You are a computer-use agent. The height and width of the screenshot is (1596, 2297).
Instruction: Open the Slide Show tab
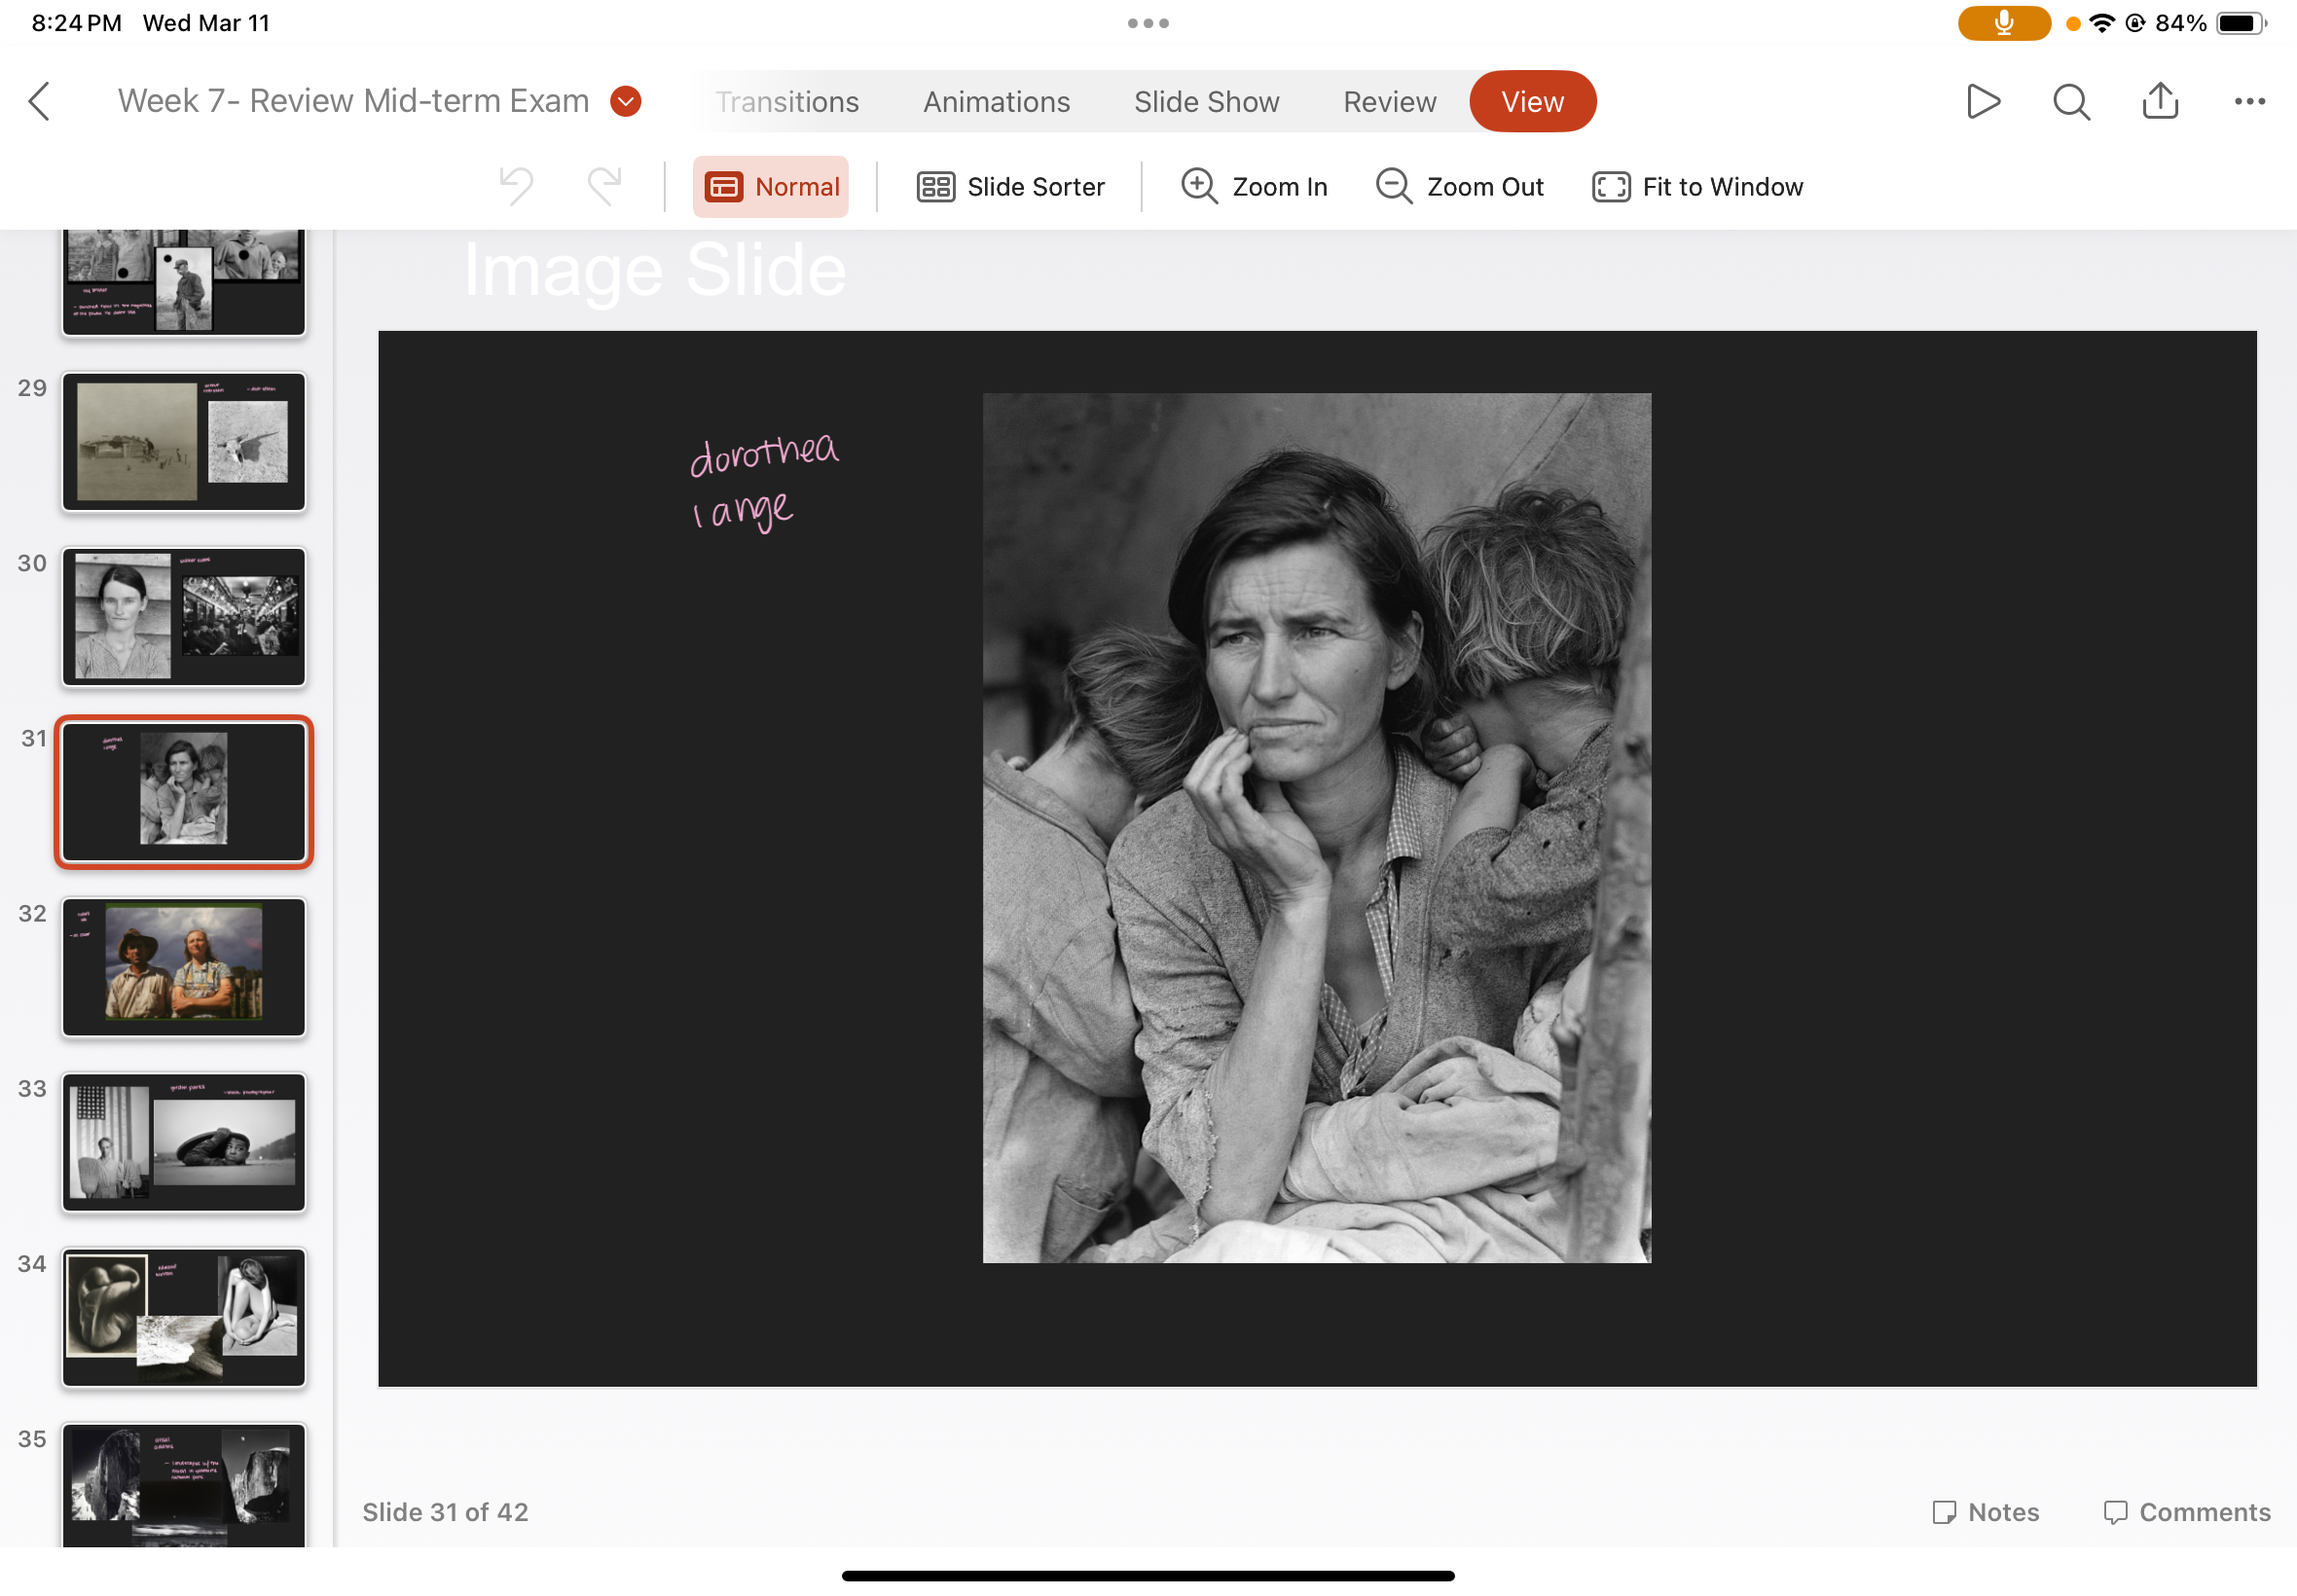1206,101
